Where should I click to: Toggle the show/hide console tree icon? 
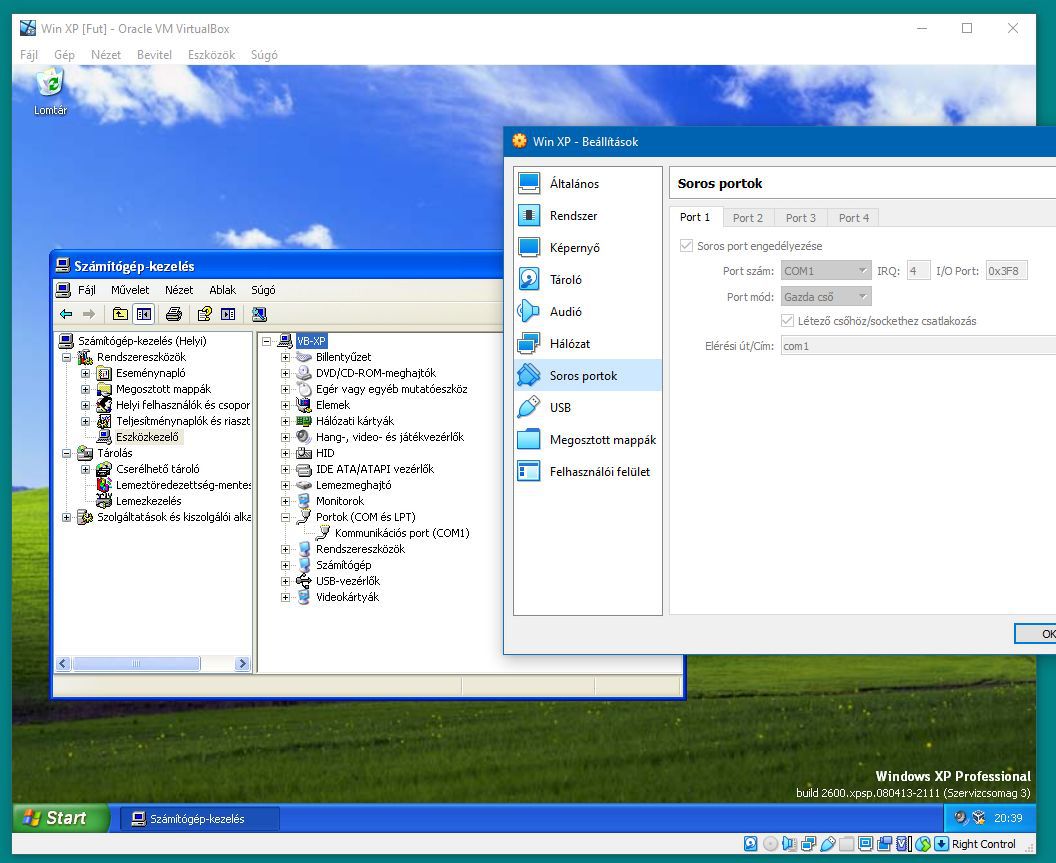(x=143, y=314)
